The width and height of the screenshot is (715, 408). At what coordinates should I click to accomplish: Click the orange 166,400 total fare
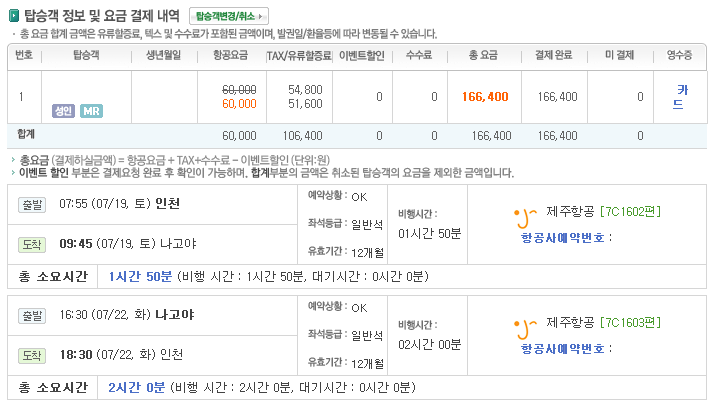tap(485, 97)
